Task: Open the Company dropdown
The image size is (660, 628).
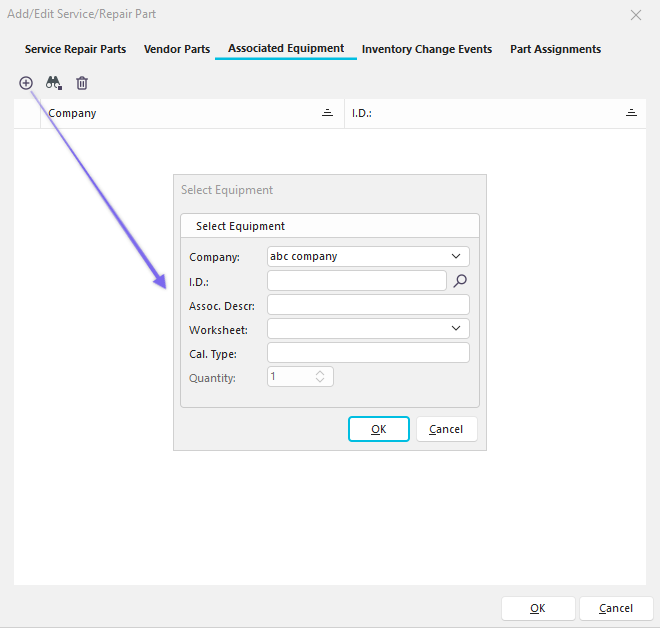Action: point(457,257)
